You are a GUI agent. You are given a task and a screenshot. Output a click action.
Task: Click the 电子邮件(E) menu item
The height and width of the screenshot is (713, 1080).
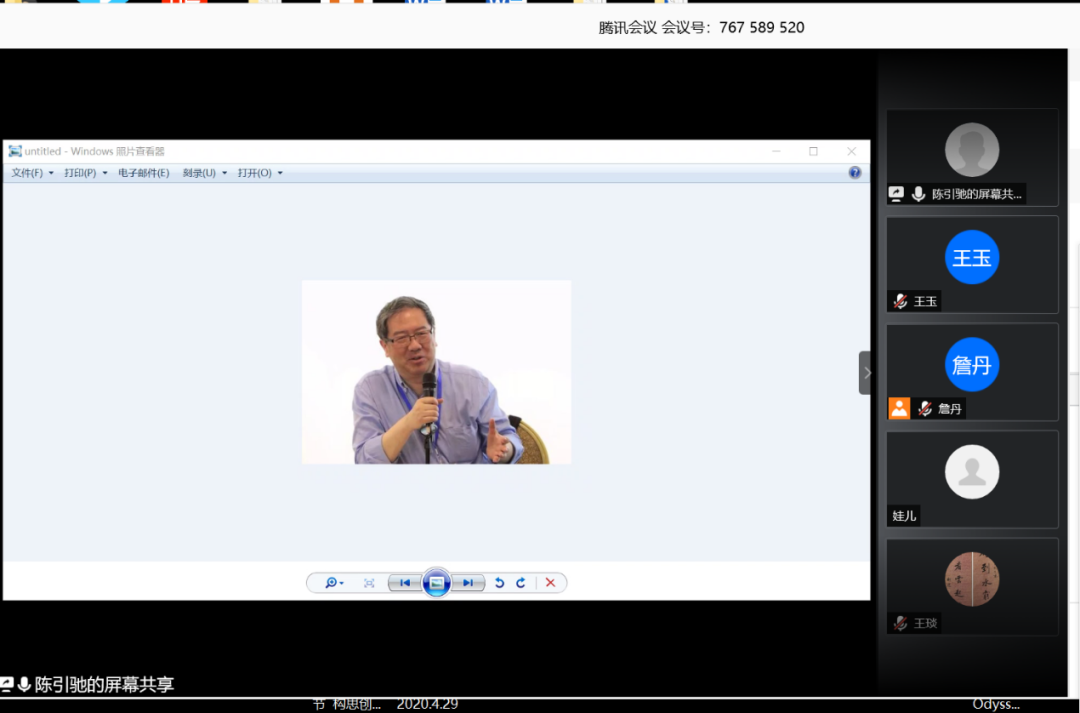[x=143, y=173]
